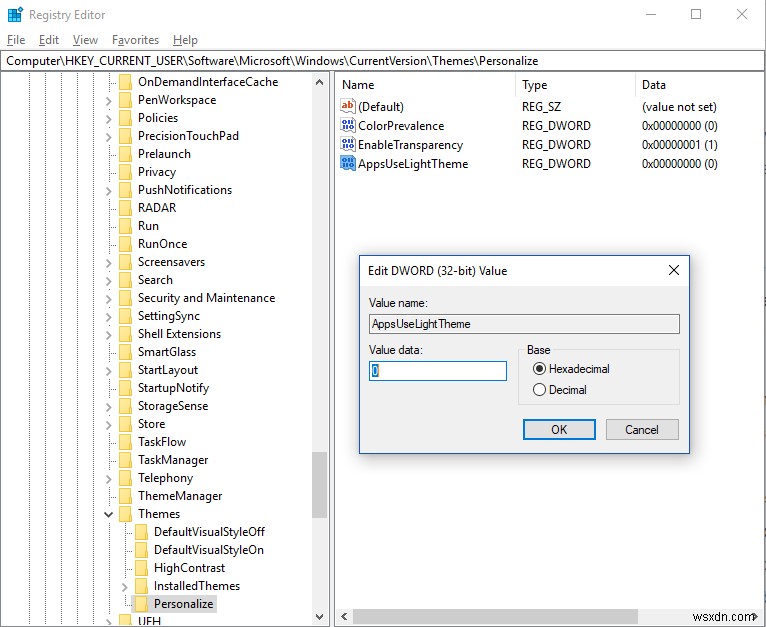The width and height of the screenshot is (766, 627).
Task: Open the Help menu
Action: [x=185, y=40]
